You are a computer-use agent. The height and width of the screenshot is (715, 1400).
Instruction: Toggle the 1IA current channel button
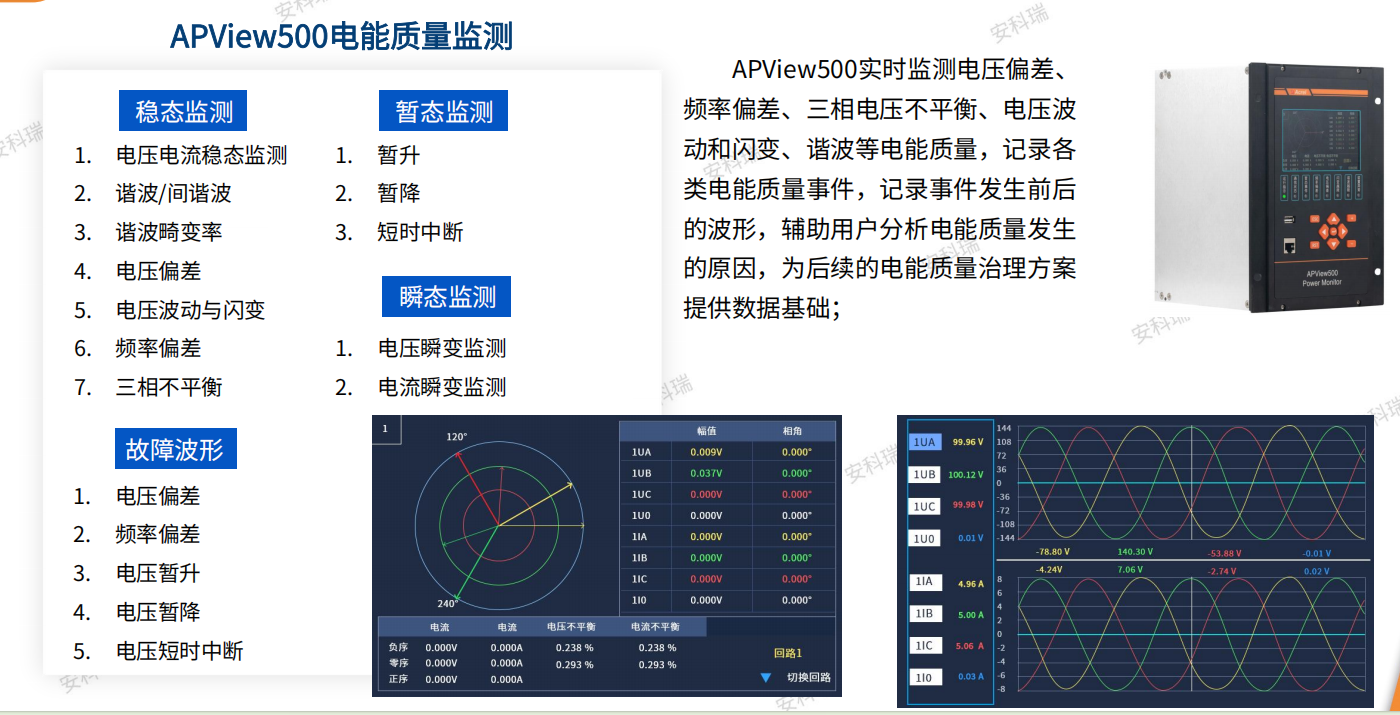tap(925, 582)
